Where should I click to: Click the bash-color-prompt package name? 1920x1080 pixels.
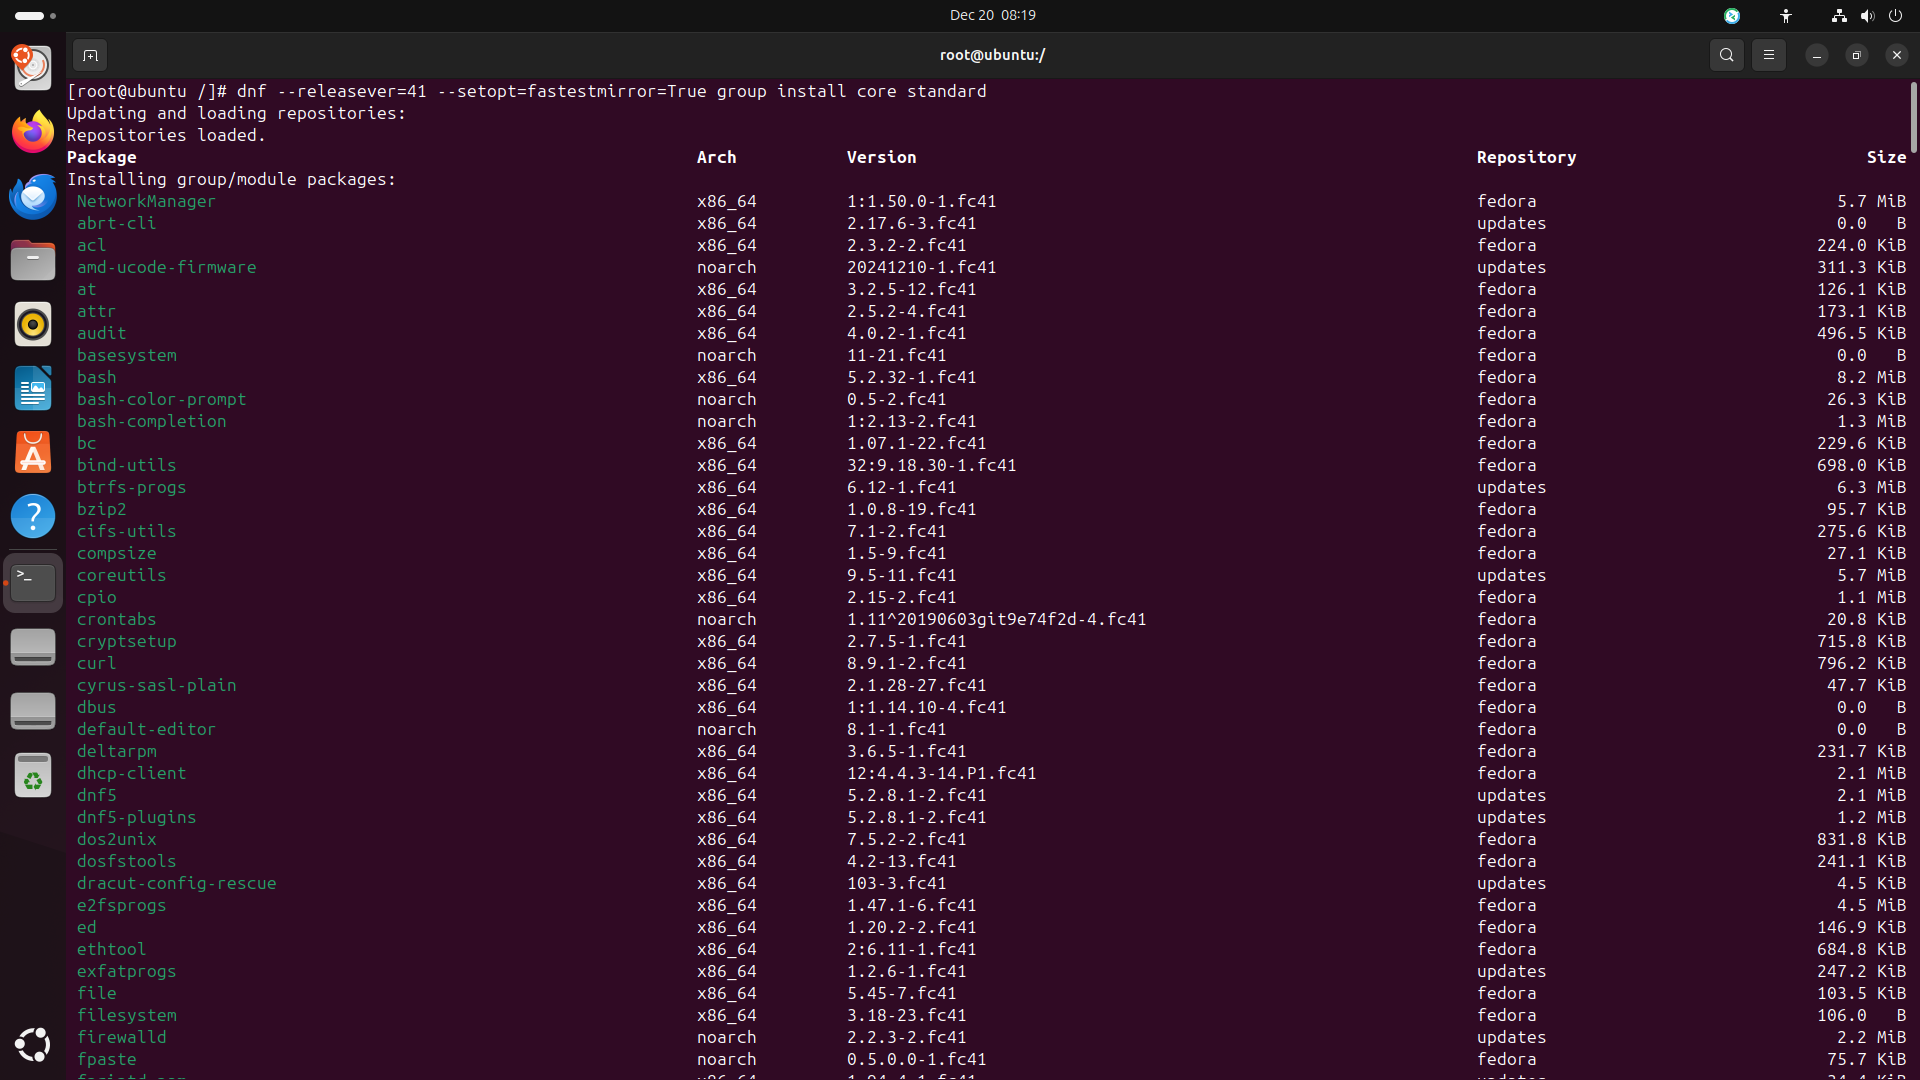click(161, 399)
